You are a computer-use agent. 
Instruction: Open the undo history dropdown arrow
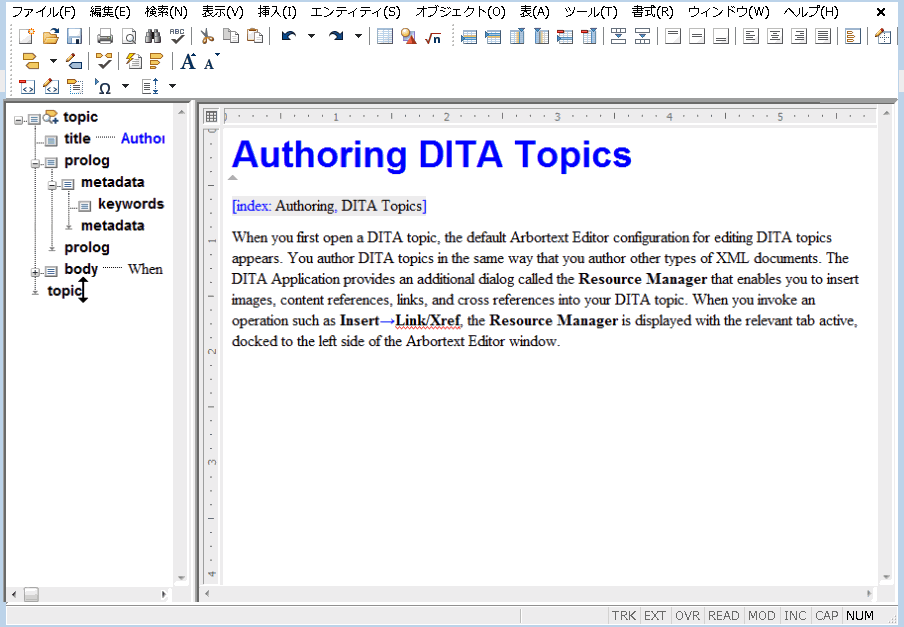(x=311, y=36)
